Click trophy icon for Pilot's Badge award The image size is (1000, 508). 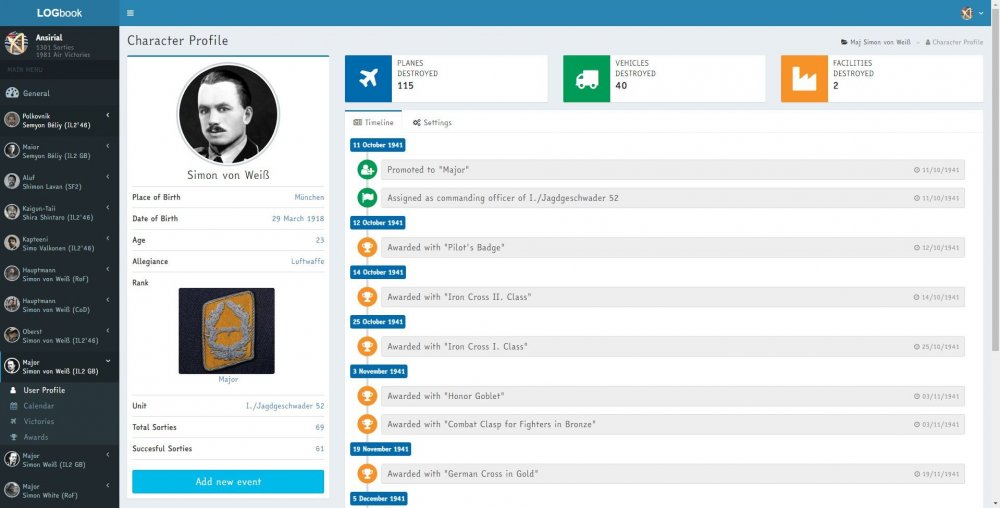pos(367,247)
